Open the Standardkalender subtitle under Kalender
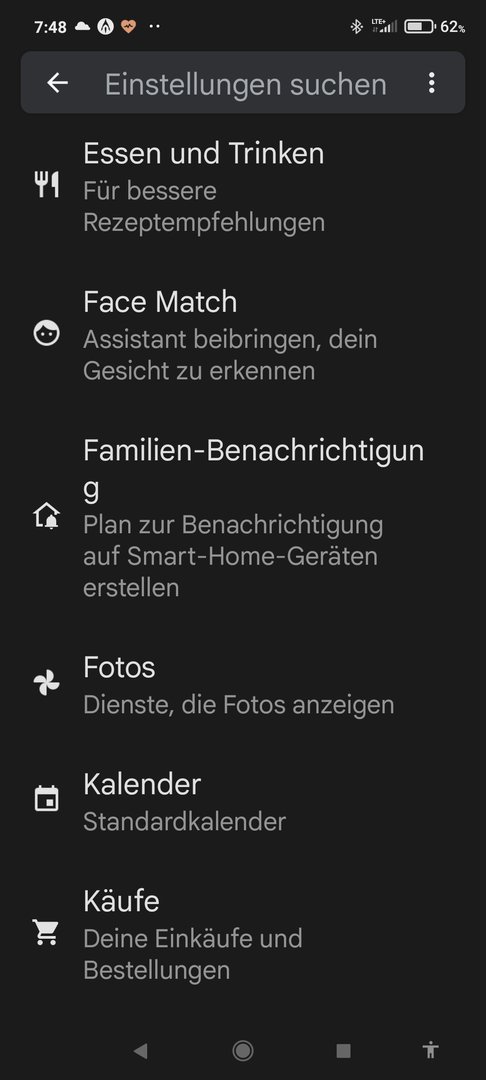 [x=184, y=822]
